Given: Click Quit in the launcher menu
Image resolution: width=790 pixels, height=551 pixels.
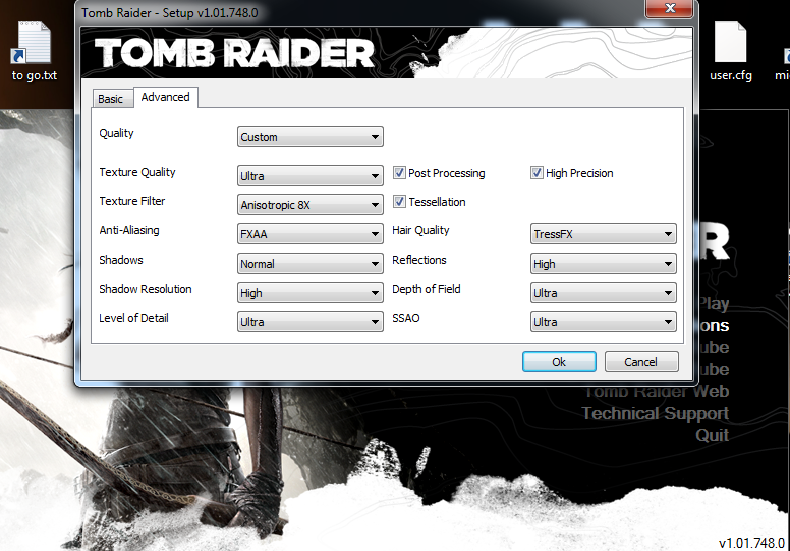Looking at the screenshot, I should tap(712, 435).
